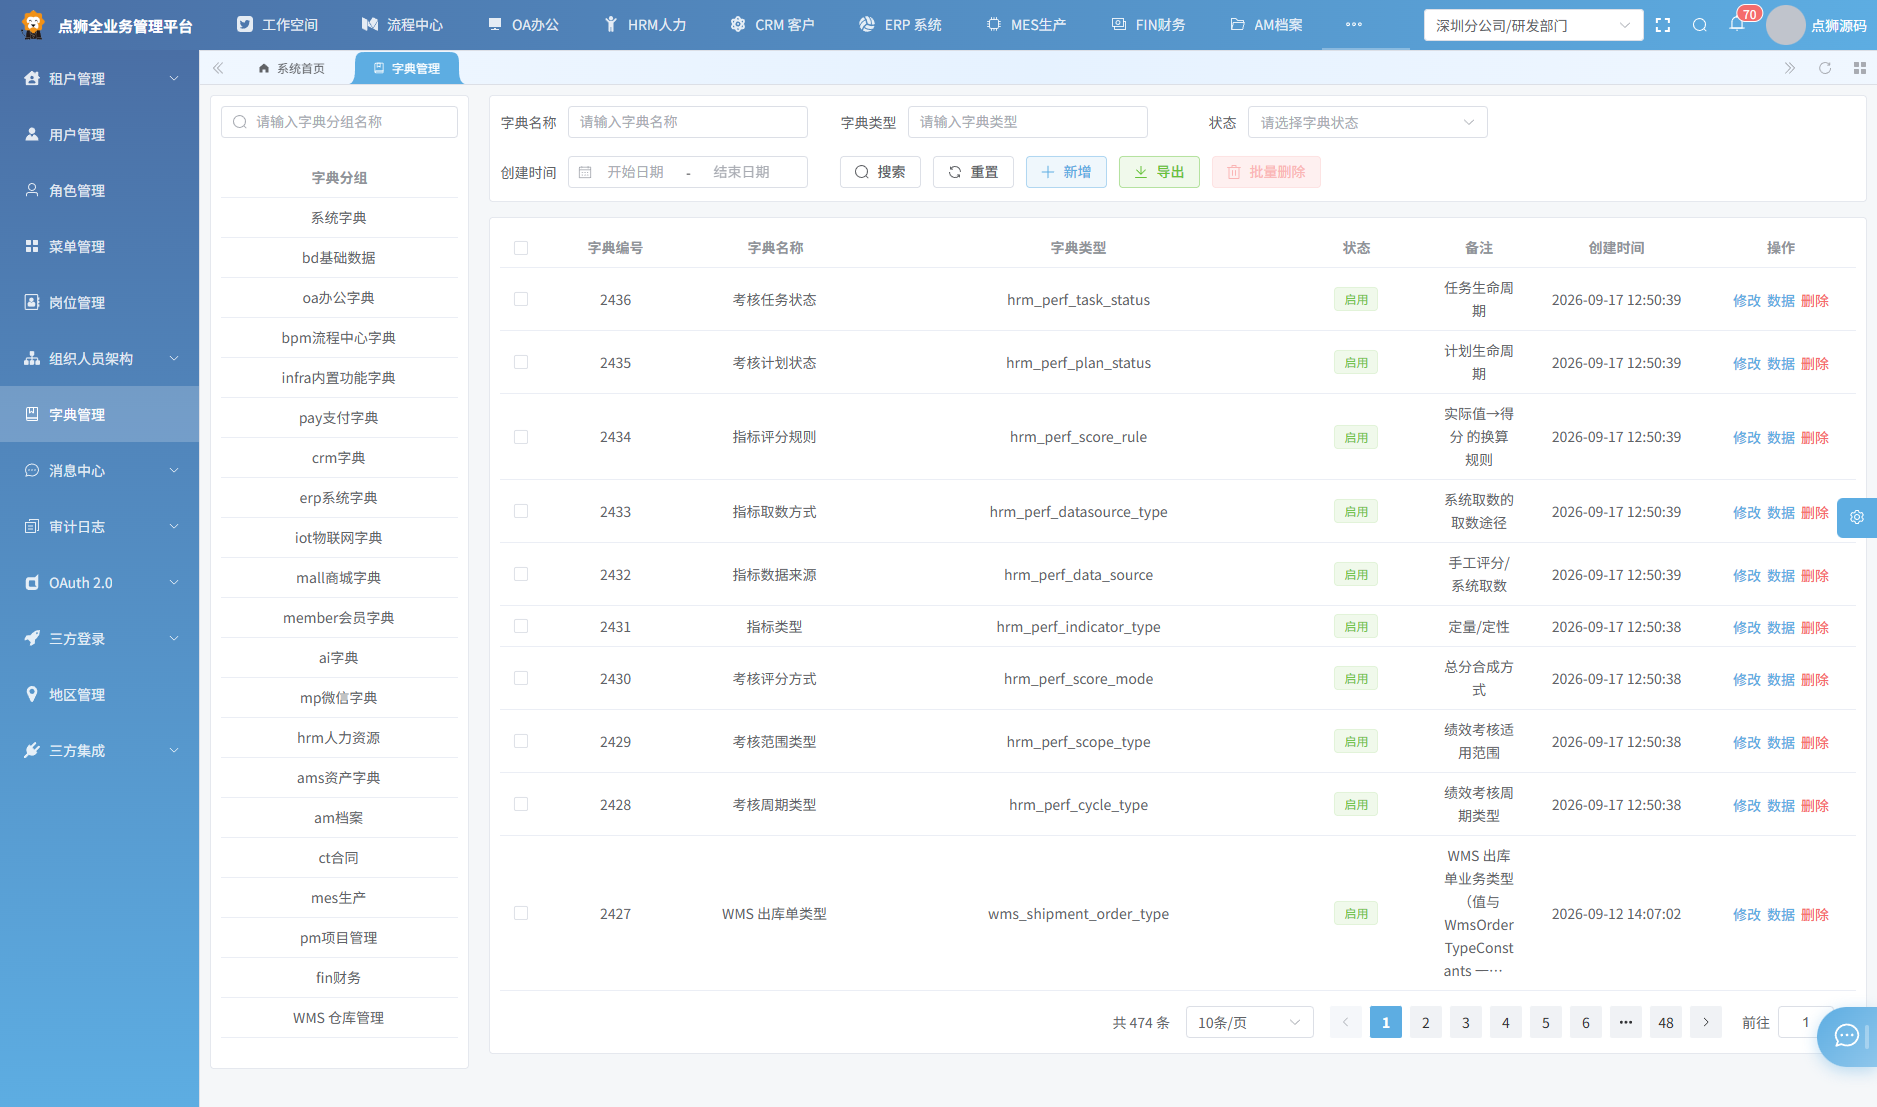This screenshot has height=1107, width=1877.
Task: Click 修改 for row 2436
Action: pos(1746,300)
